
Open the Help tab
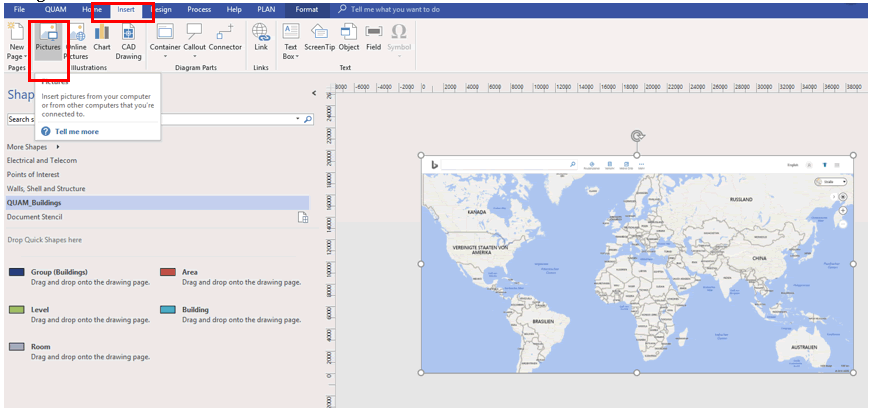tap(234, 9)
